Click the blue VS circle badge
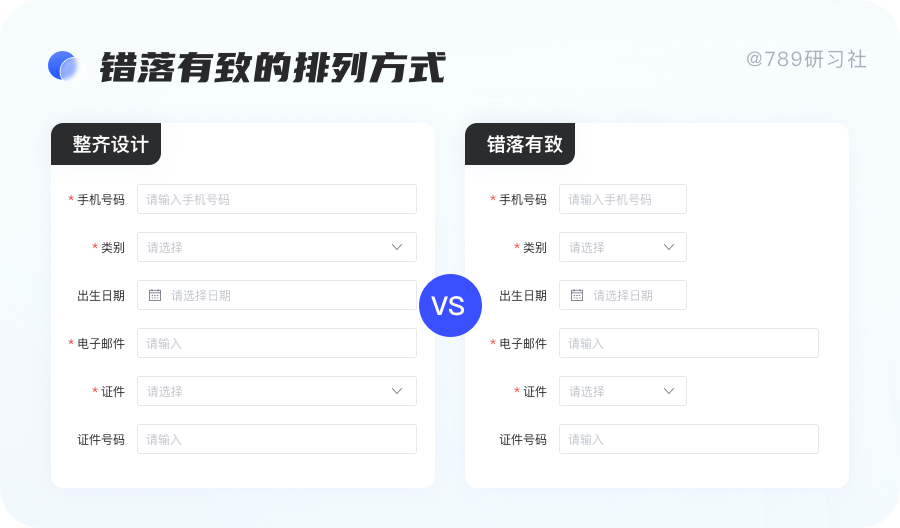Image resolution: width=900 pixels, height=528 pixels. [x=450, y=305]
